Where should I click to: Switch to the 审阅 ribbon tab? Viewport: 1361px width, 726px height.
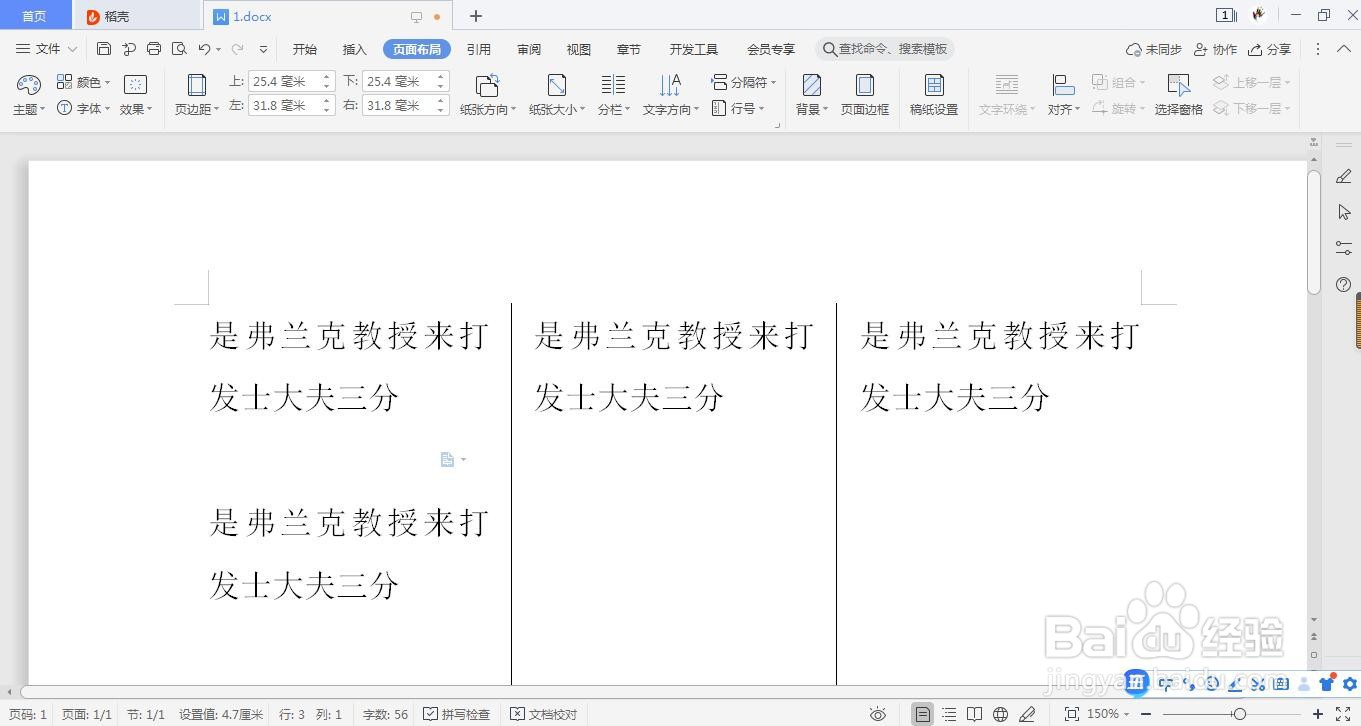point(529,49)
